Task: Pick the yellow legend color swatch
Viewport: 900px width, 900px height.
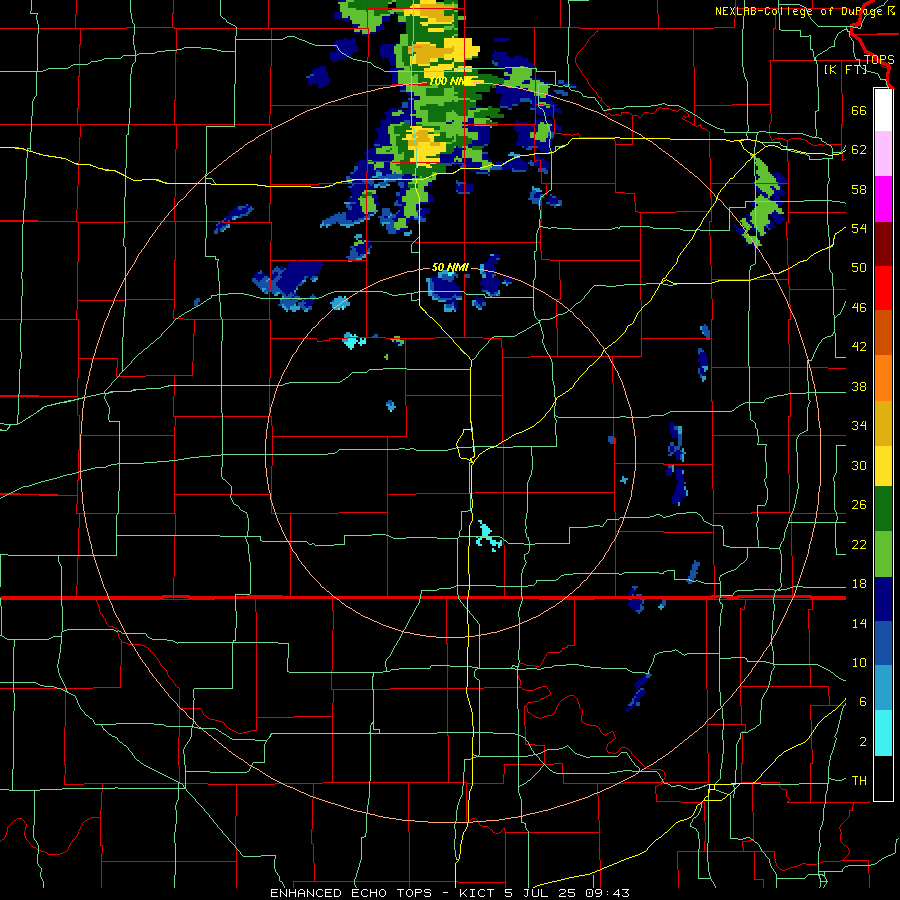Action: [883, 466]
